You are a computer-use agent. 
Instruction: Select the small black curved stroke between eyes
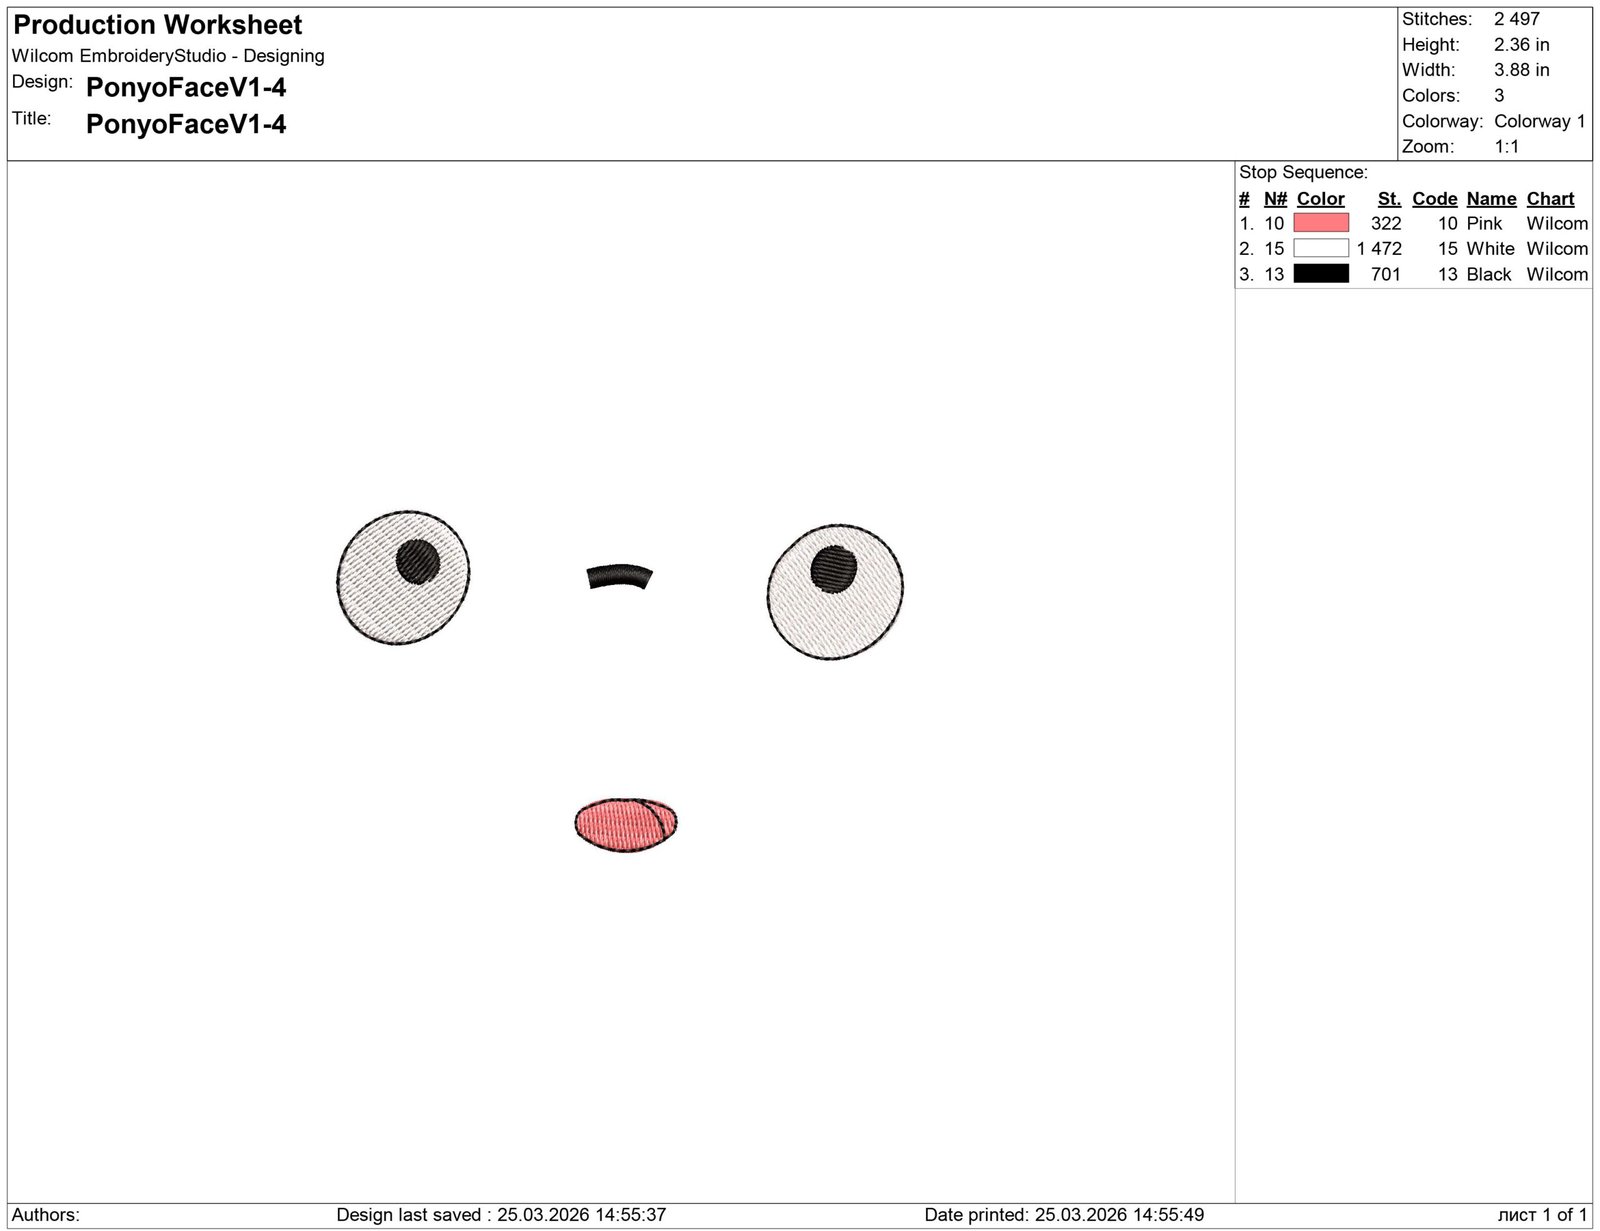click(x=619, y=577)
